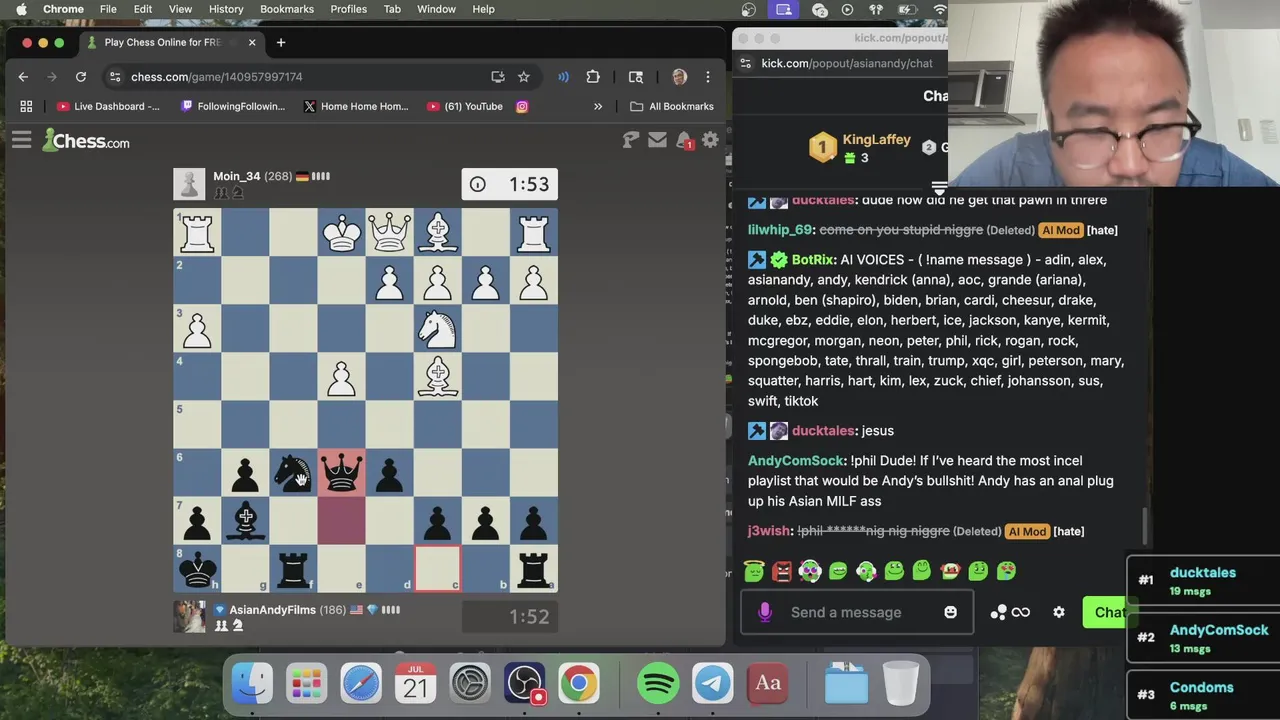The image size is (1280, 720).
Task: Open the Bookmarks menu
Action: [x=287, y=9]
